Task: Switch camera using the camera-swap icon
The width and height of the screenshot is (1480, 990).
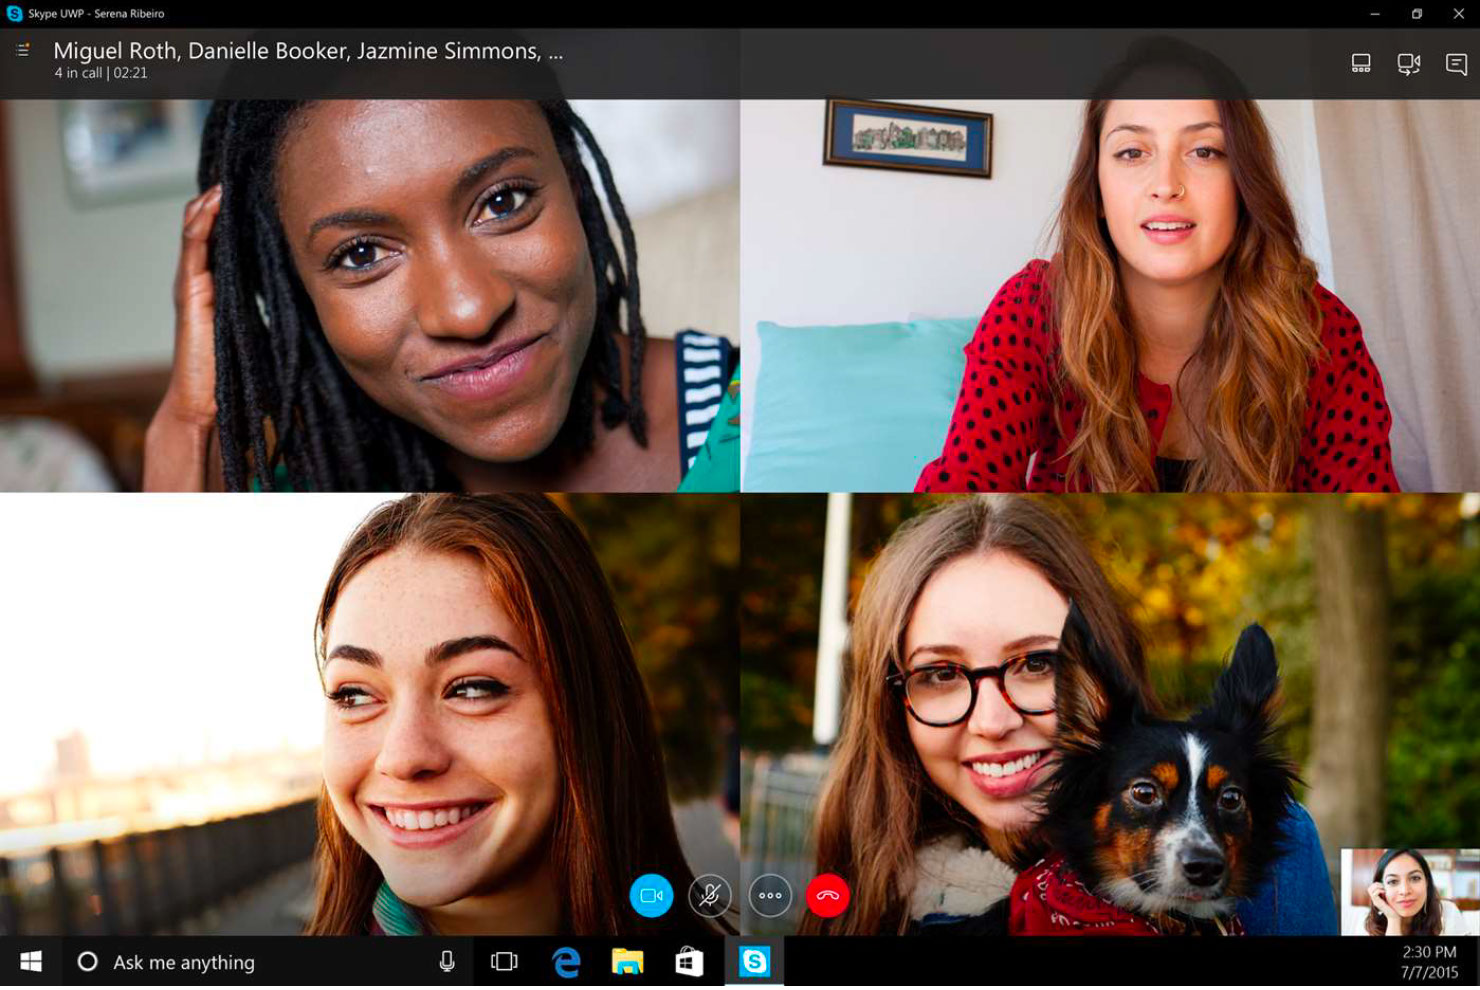Action: 1408,62
